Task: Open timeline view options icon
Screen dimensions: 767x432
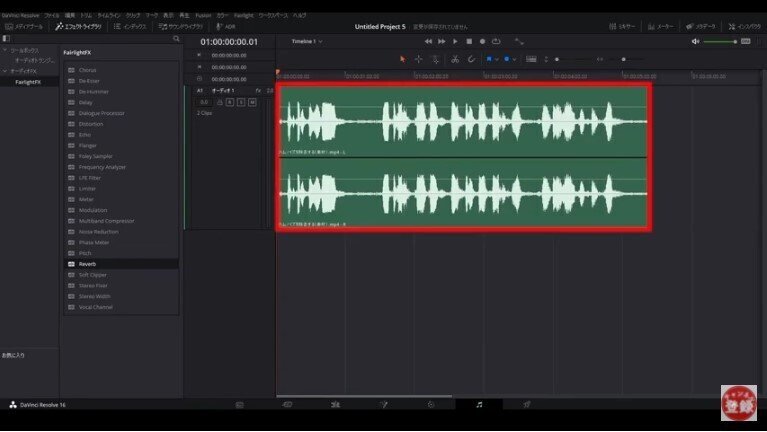Action: click(531, 59)
